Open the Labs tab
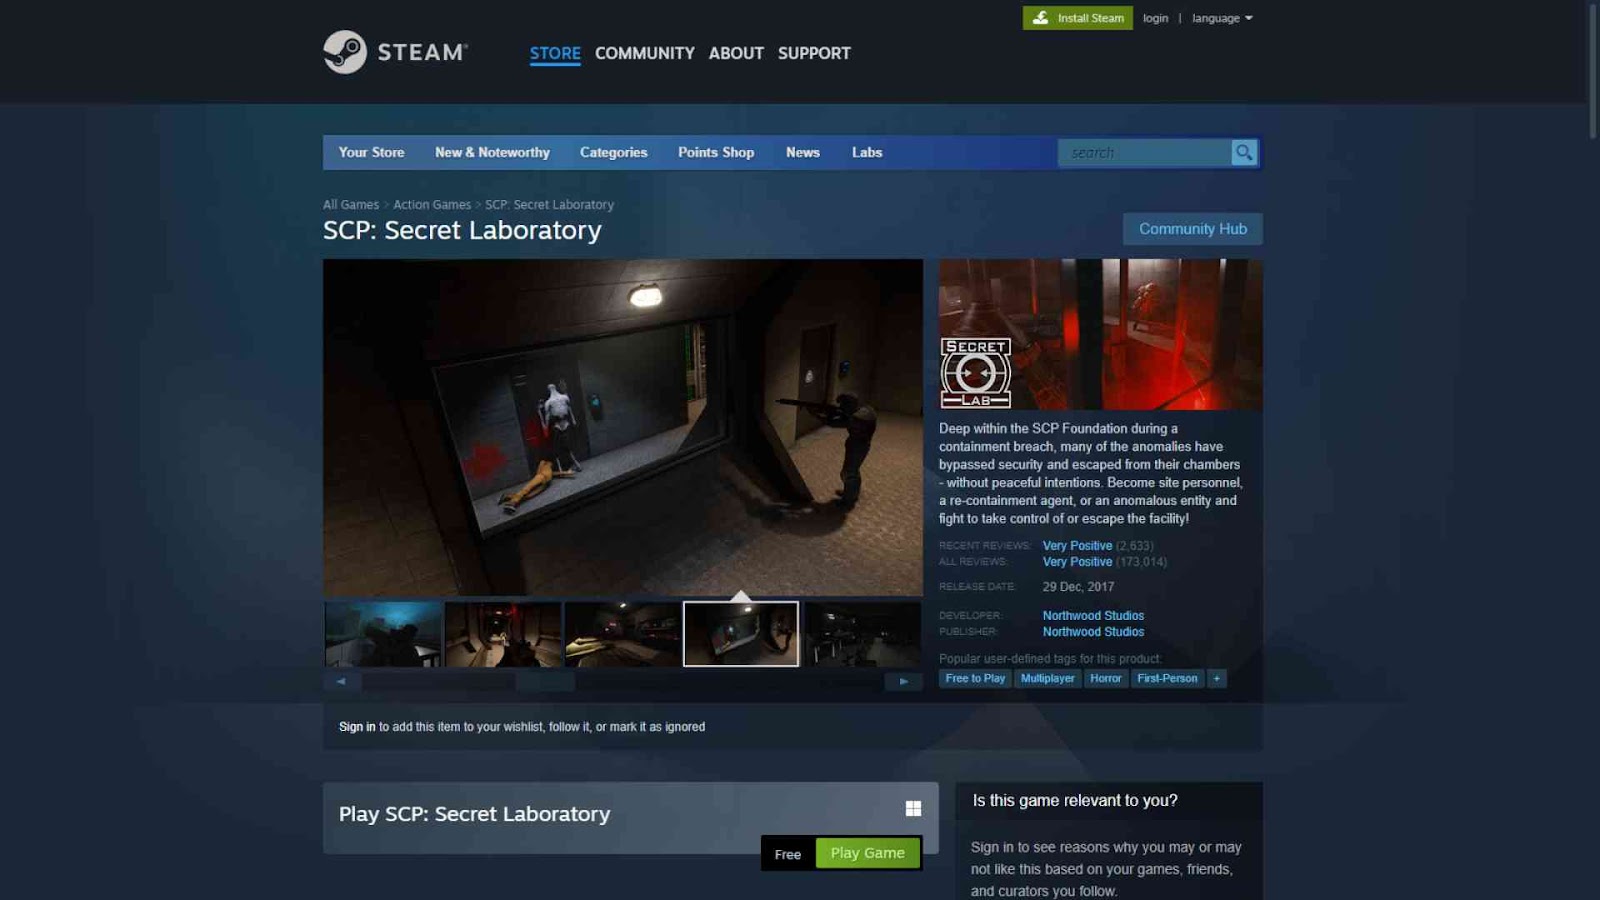The image size is (1600, 900). (x=867, y=152)
